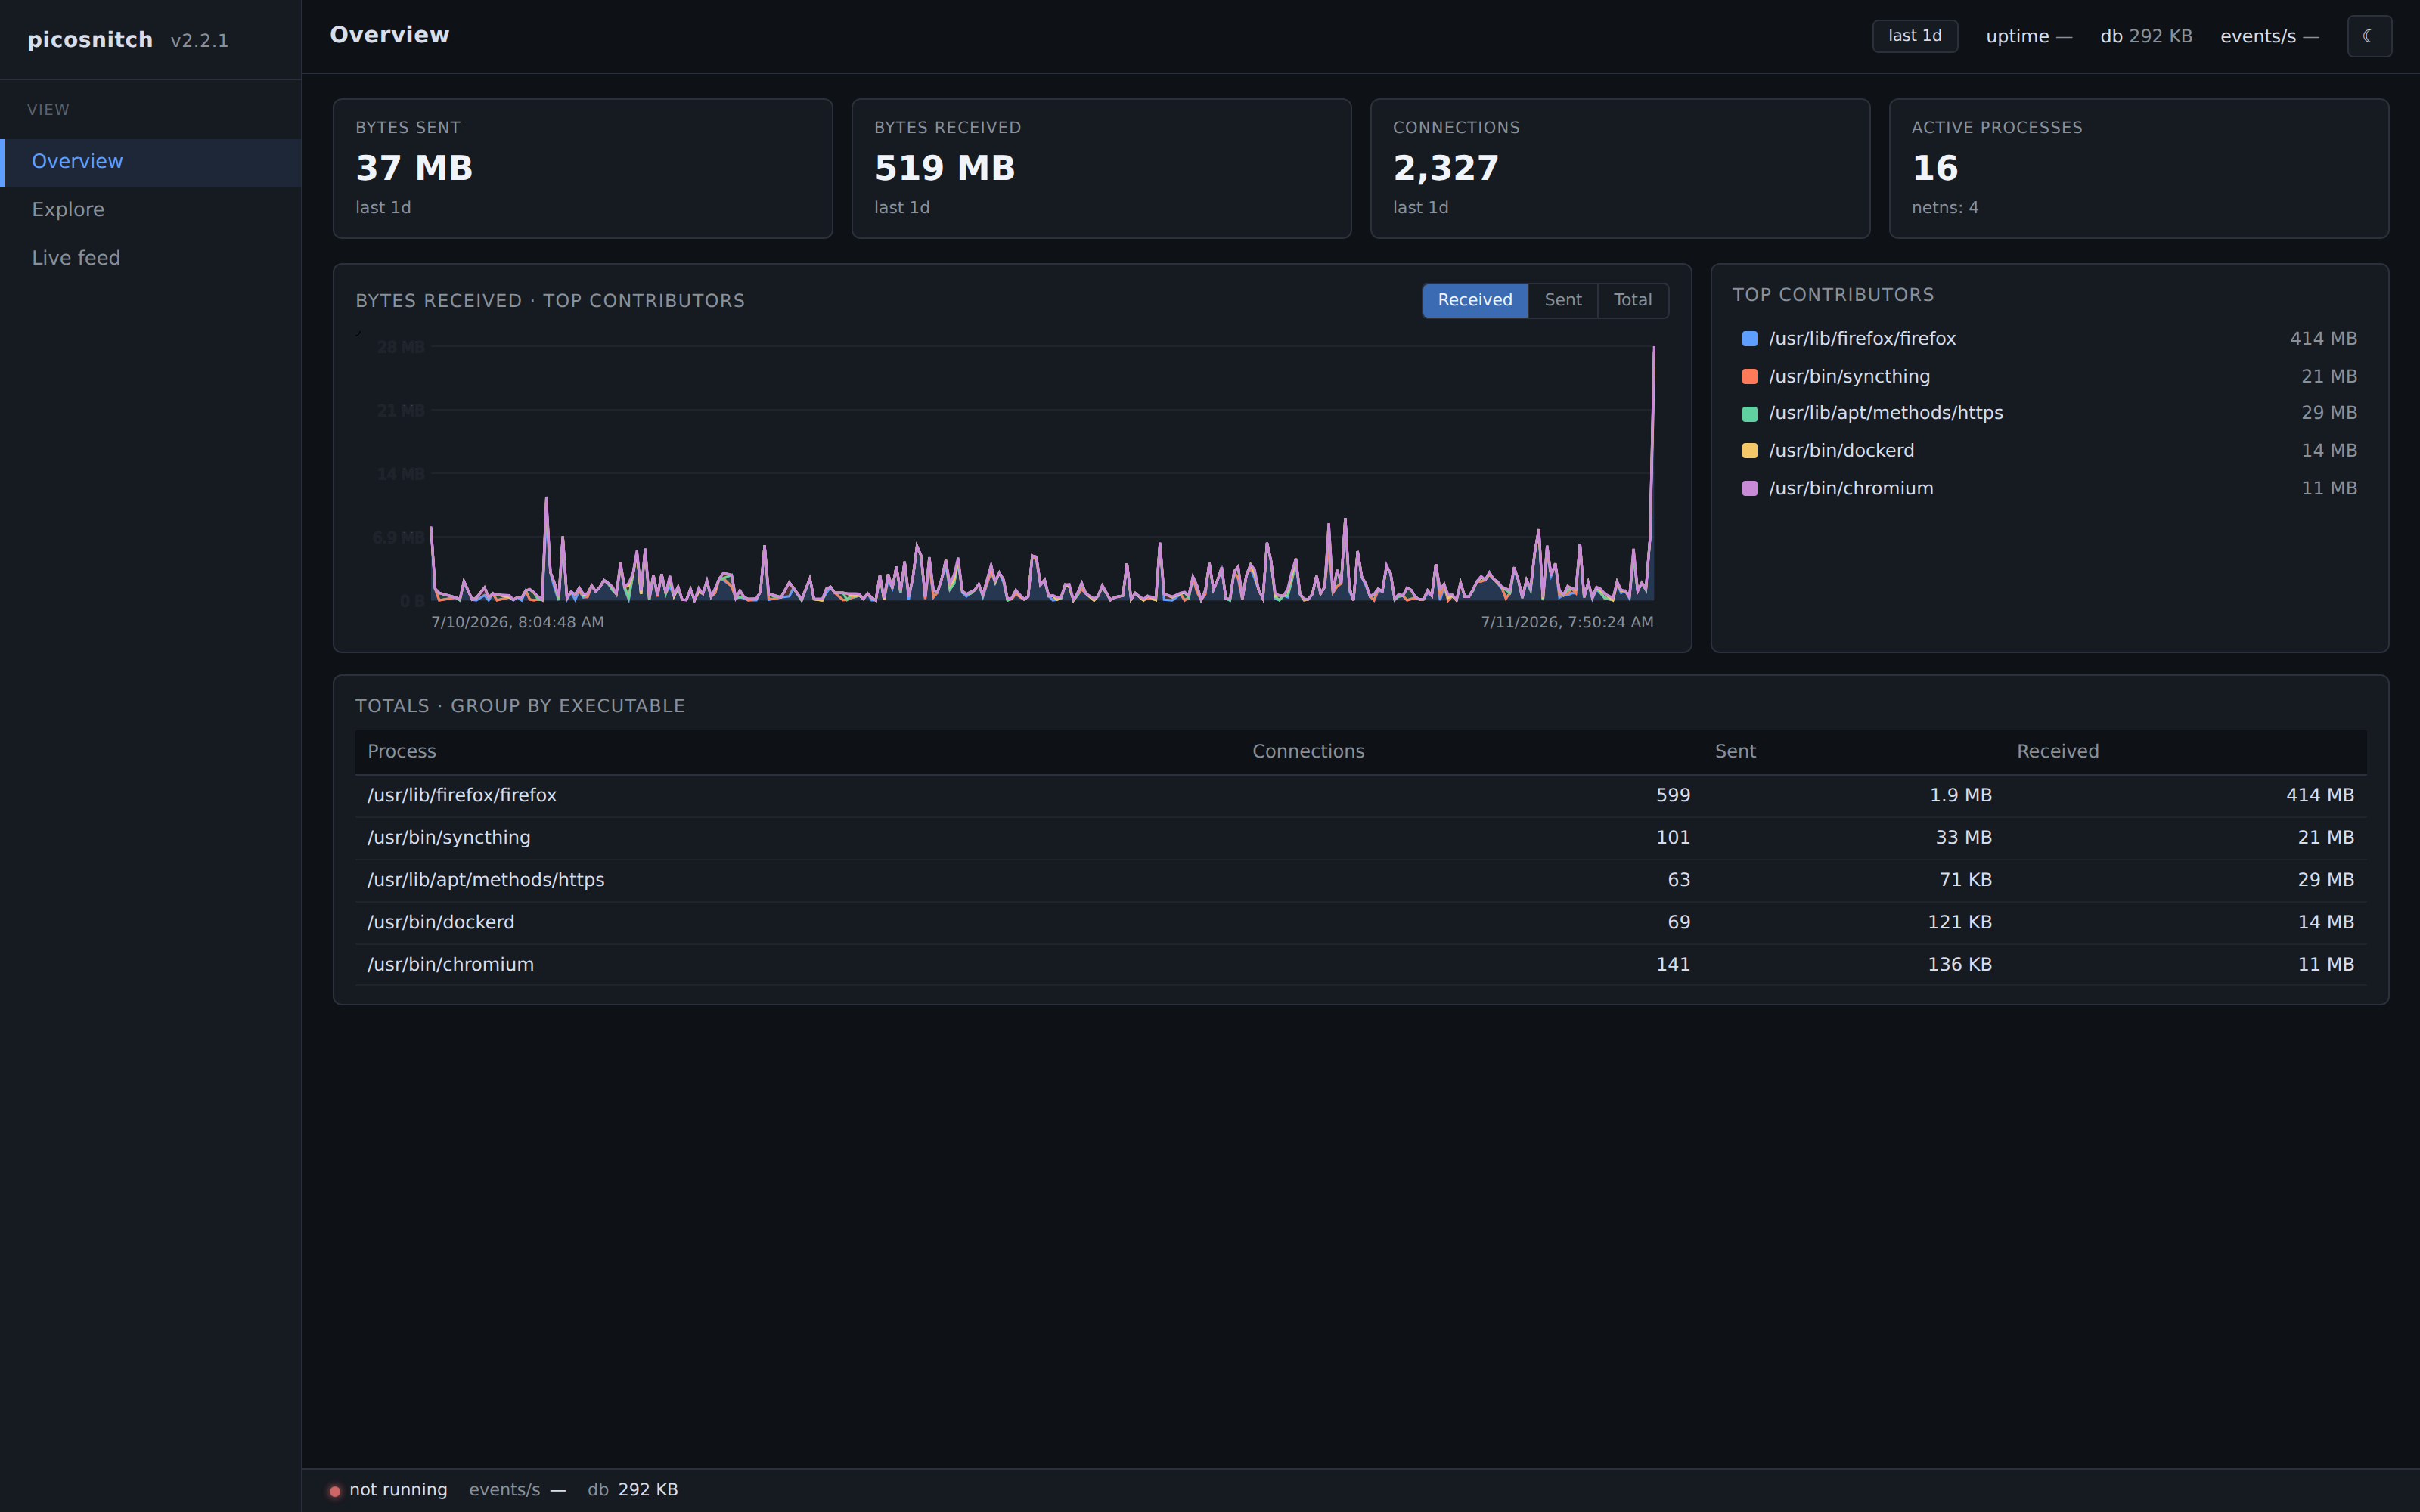2420x1512 pixels.
Task: Click the Bytes Sent 37 MB card
Action: tap(582, 168)
